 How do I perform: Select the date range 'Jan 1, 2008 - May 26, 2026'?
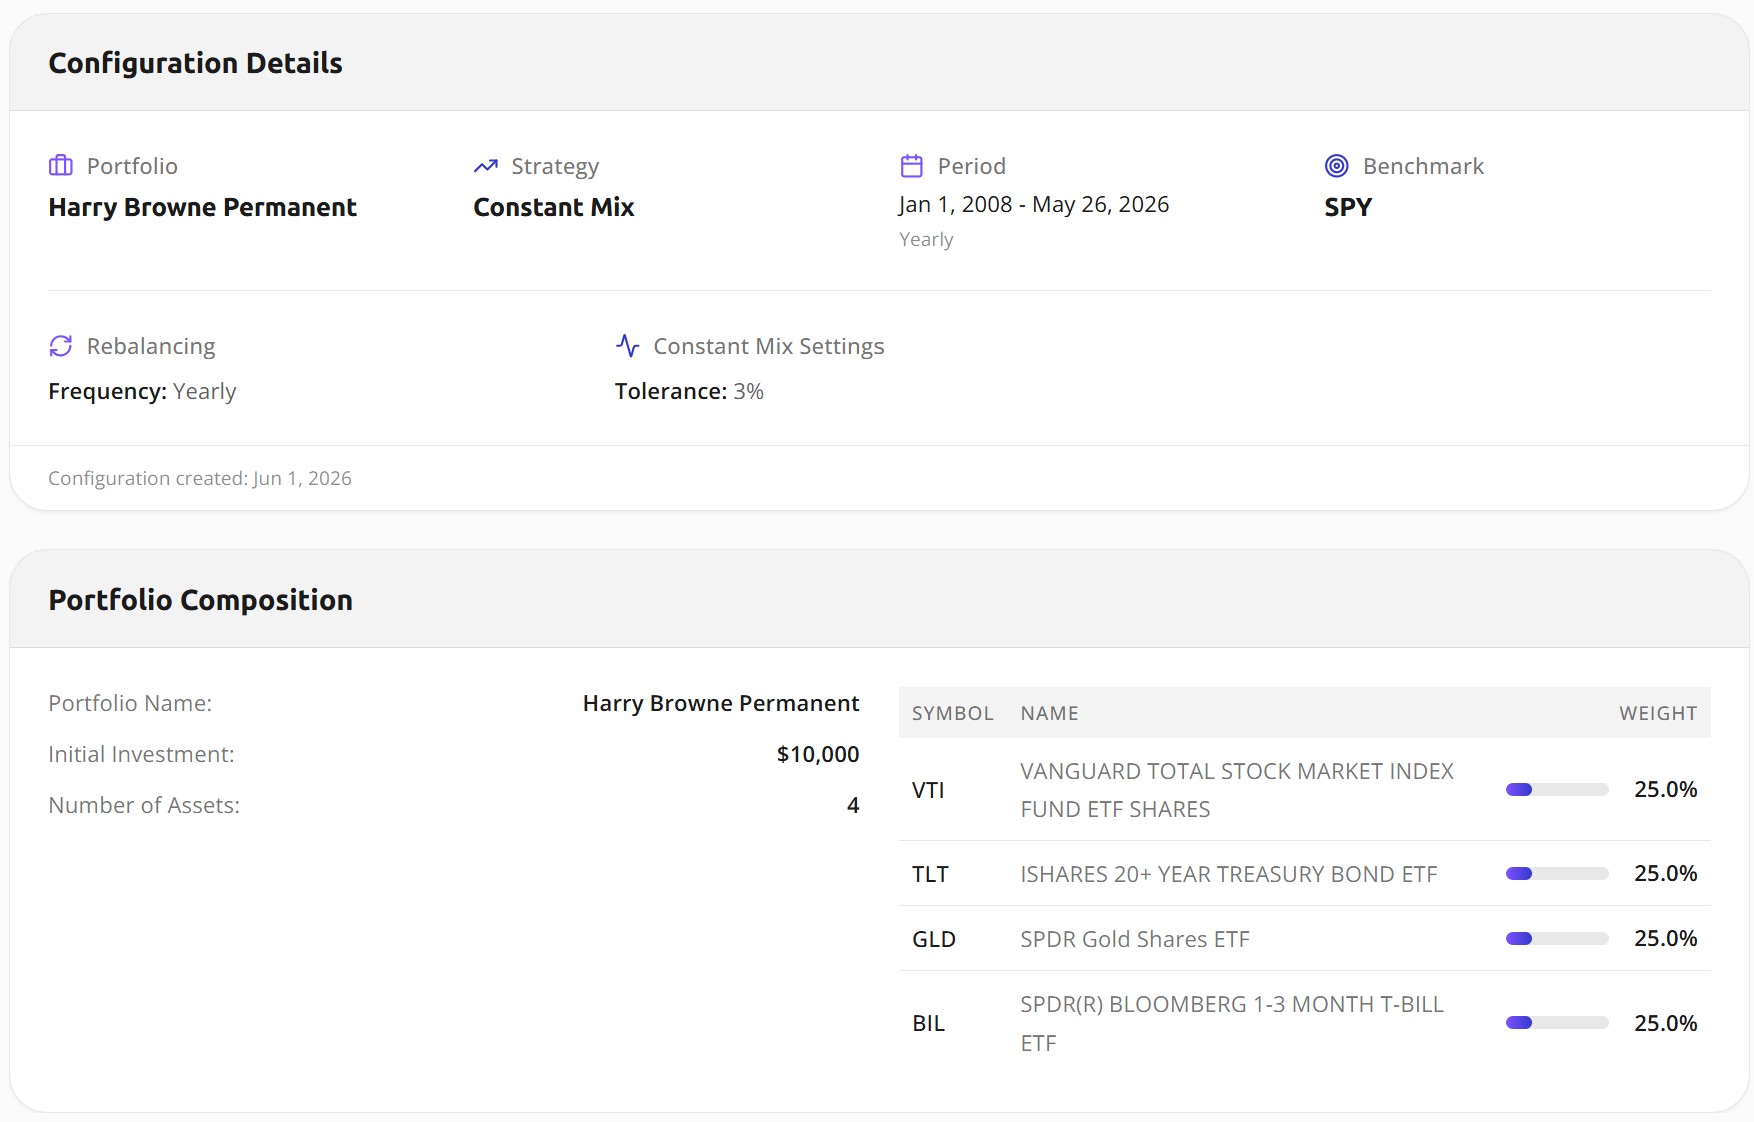tap(1034, 204)
